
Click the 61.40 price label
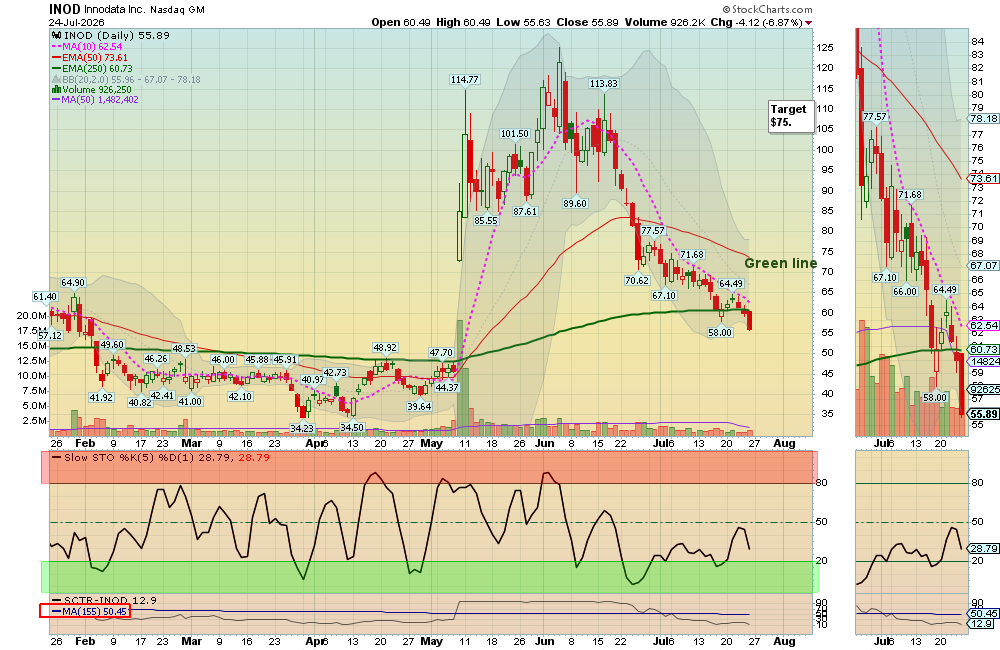(x=45, y=297)
